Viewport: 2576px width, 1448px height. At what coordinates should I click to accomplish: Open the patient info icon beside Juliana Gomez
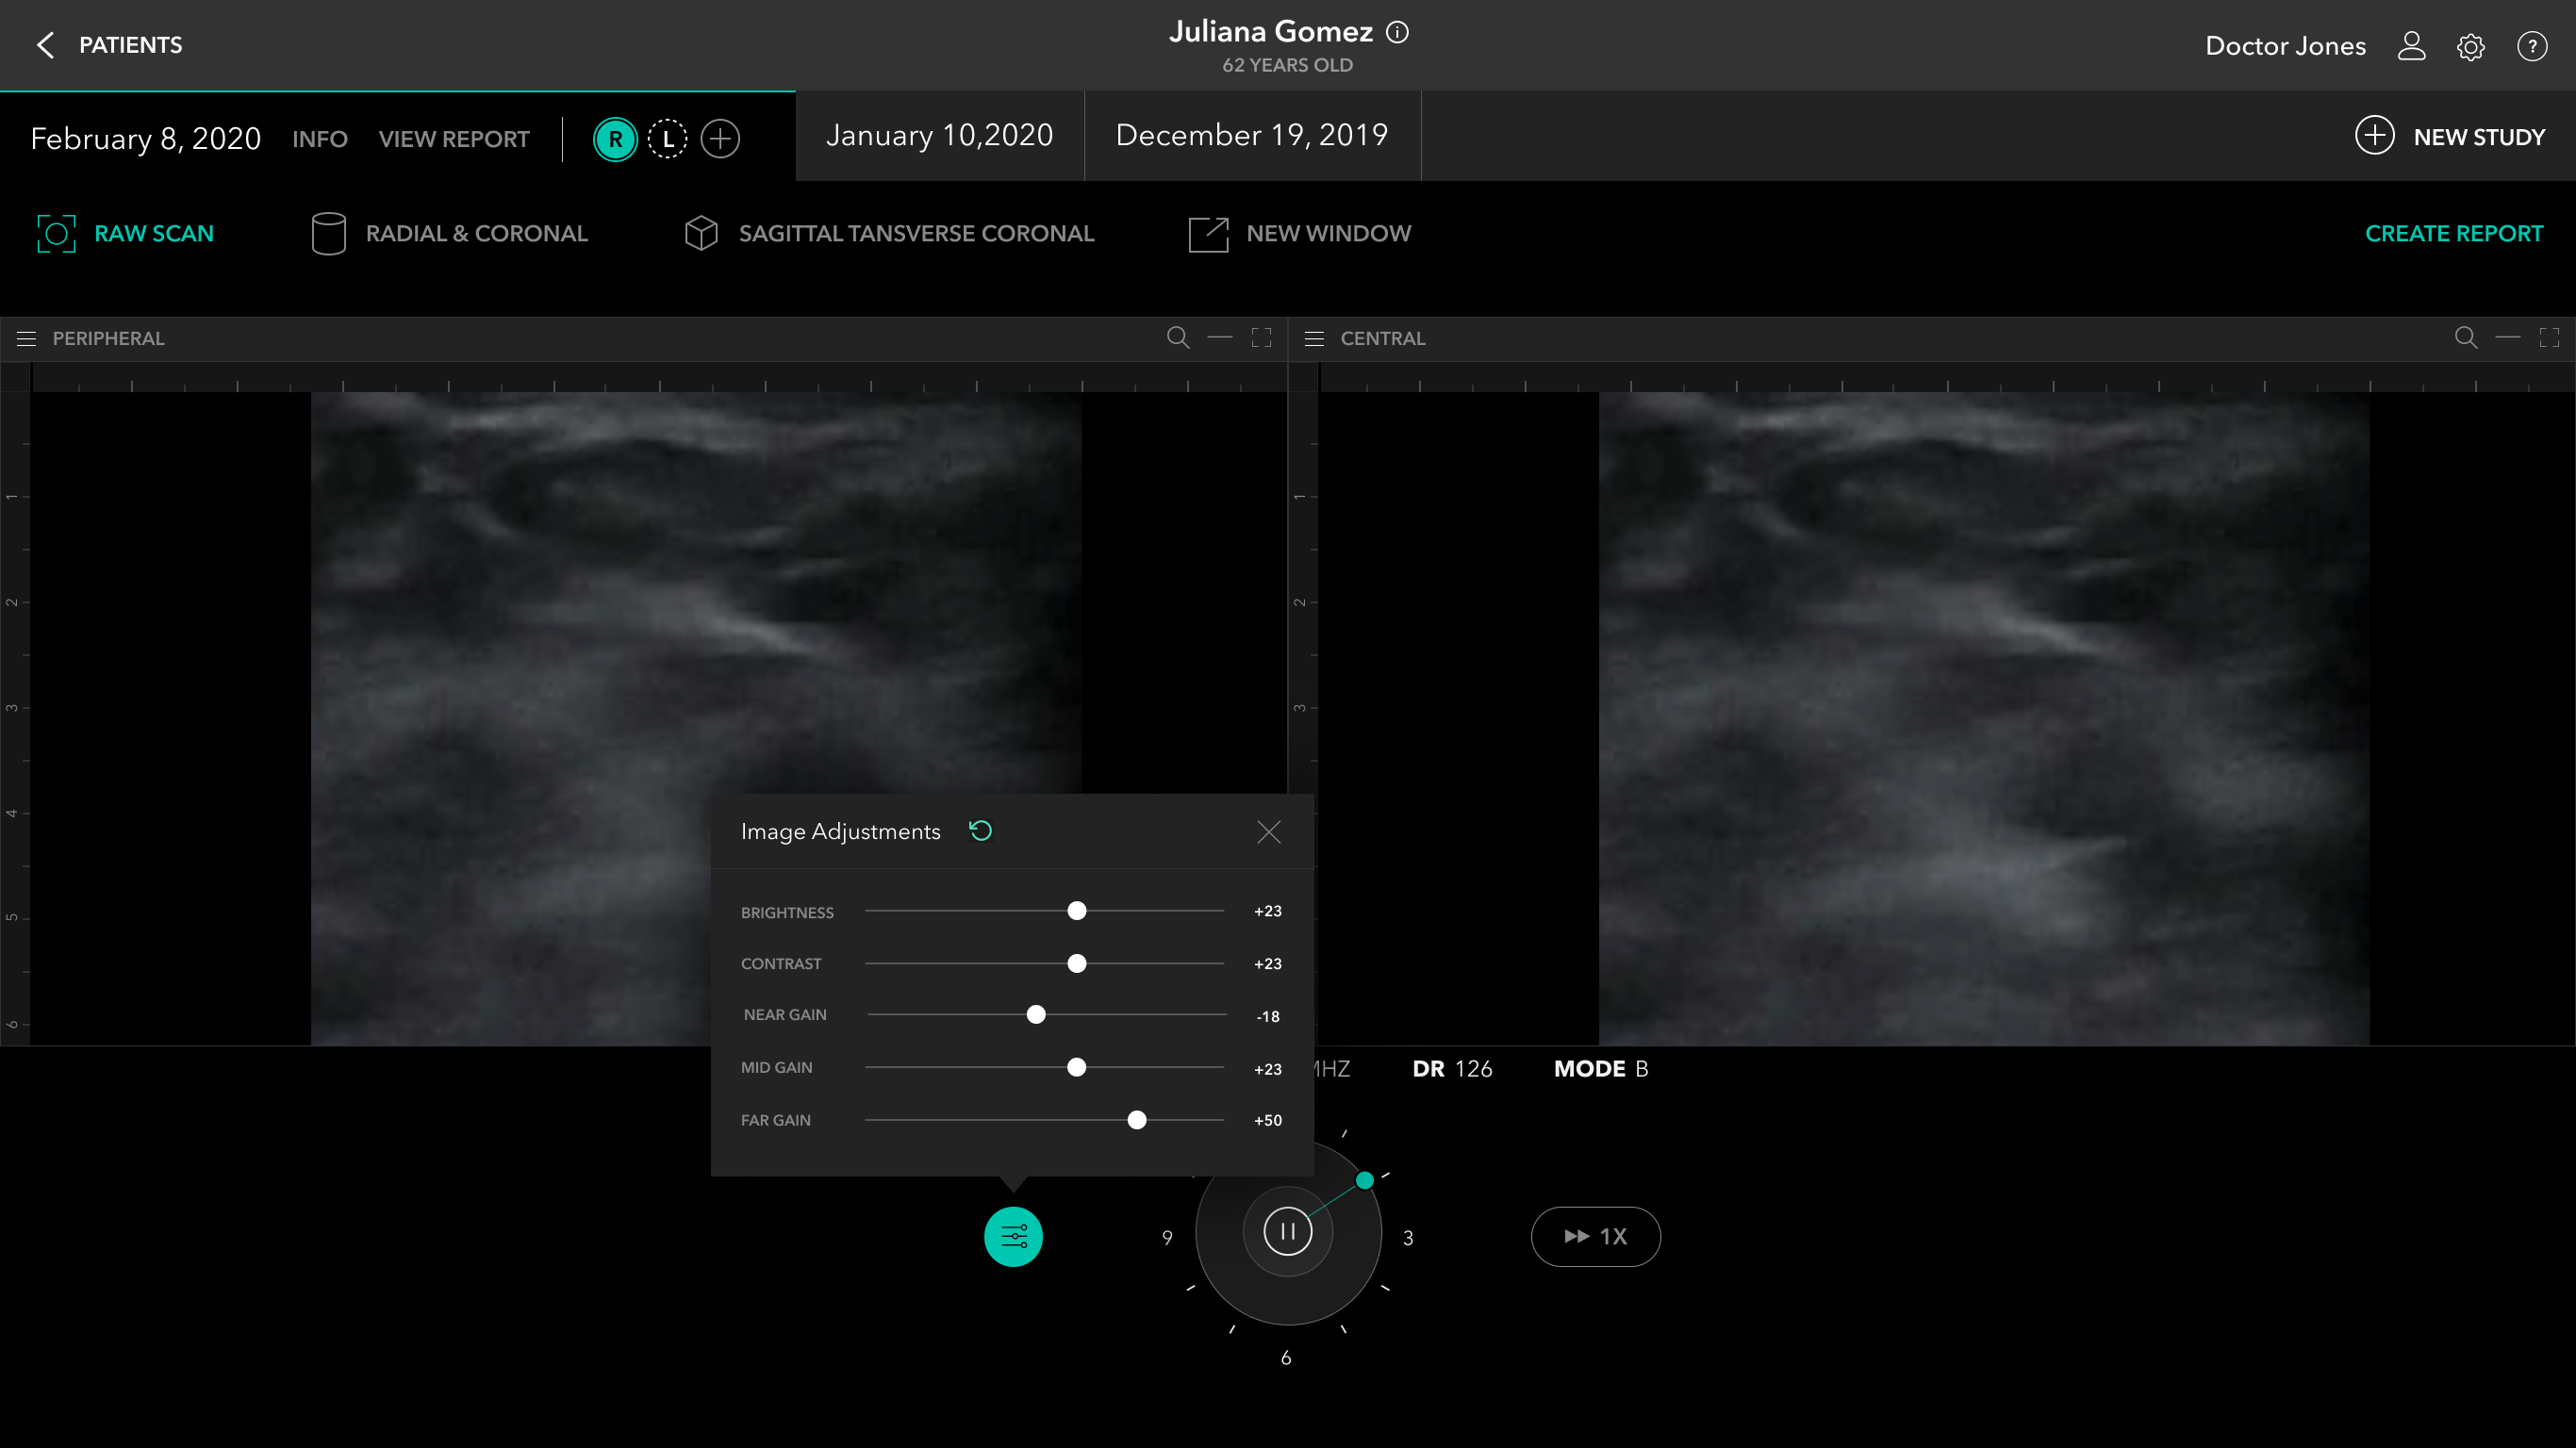[x=1397, y=32]
